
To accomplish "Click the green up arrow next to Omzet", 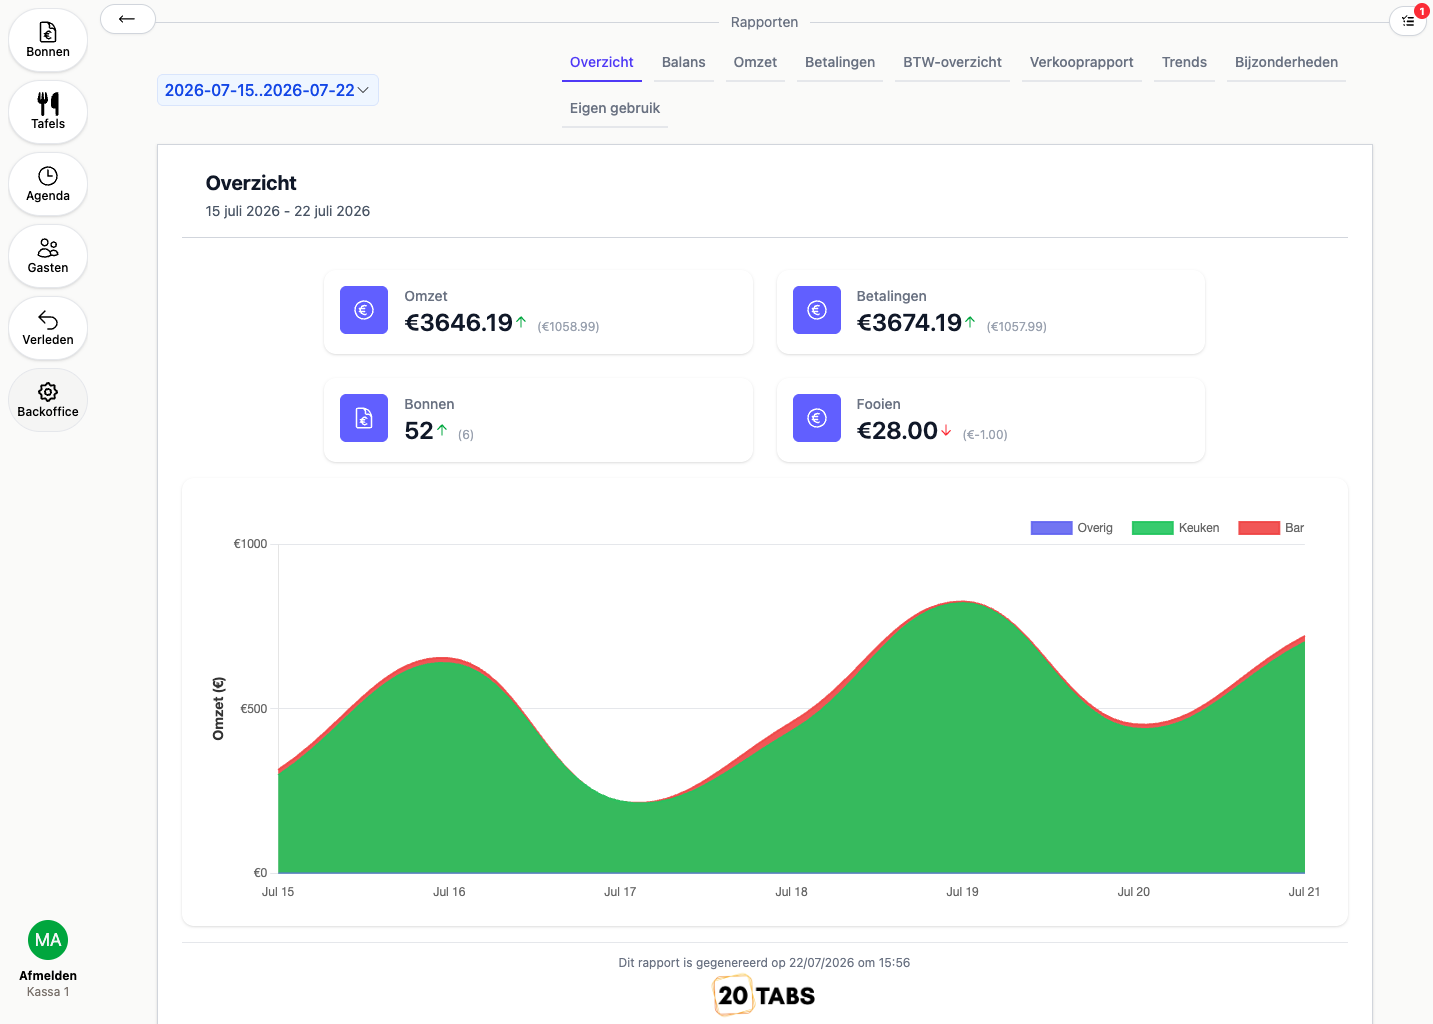I will point(521,322).
